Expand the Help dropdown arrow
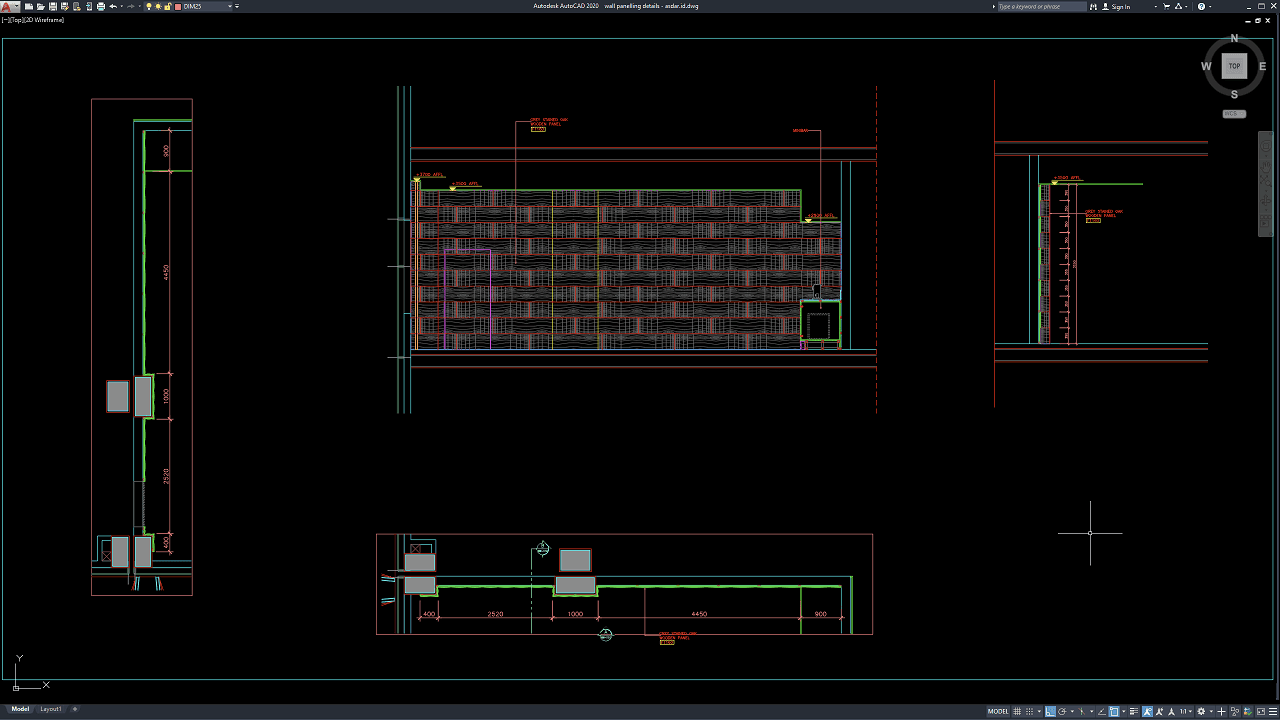Image resolution: width=1280 pixels, height=720 pixels. pyautogui.click(x=1210, y=7)
